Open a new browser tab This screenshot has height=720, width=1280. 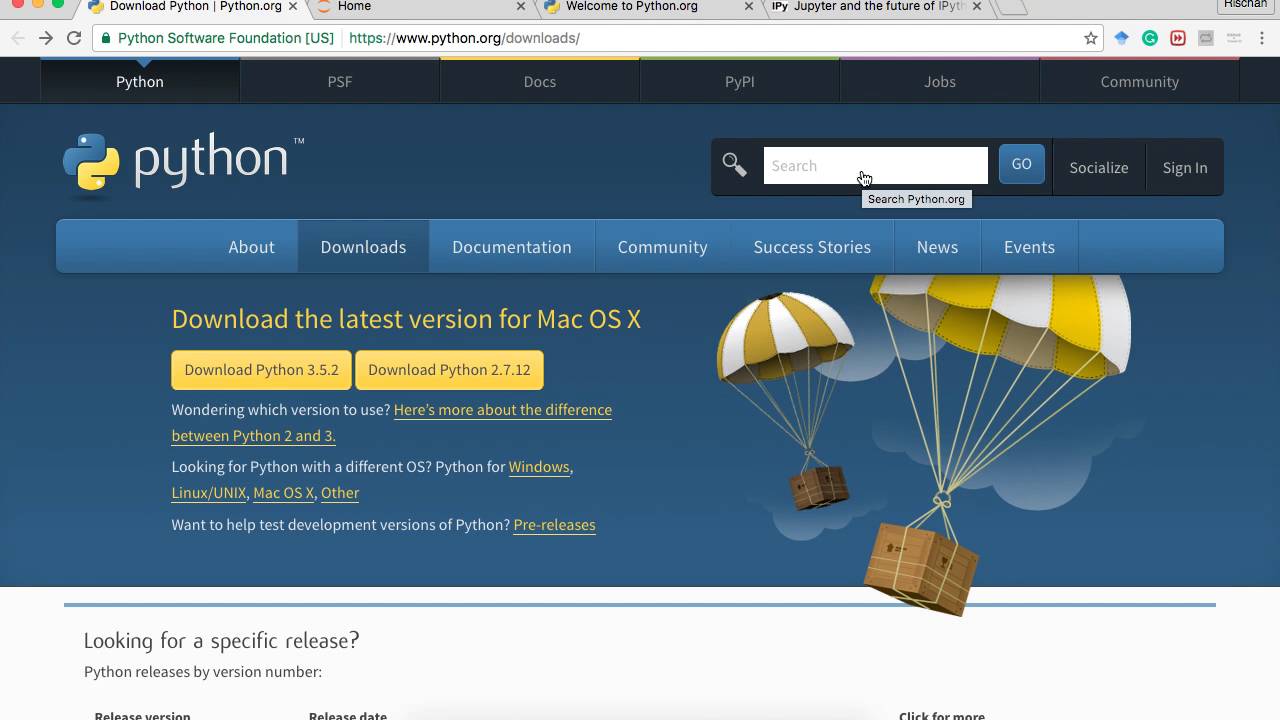click(1012, 7)
